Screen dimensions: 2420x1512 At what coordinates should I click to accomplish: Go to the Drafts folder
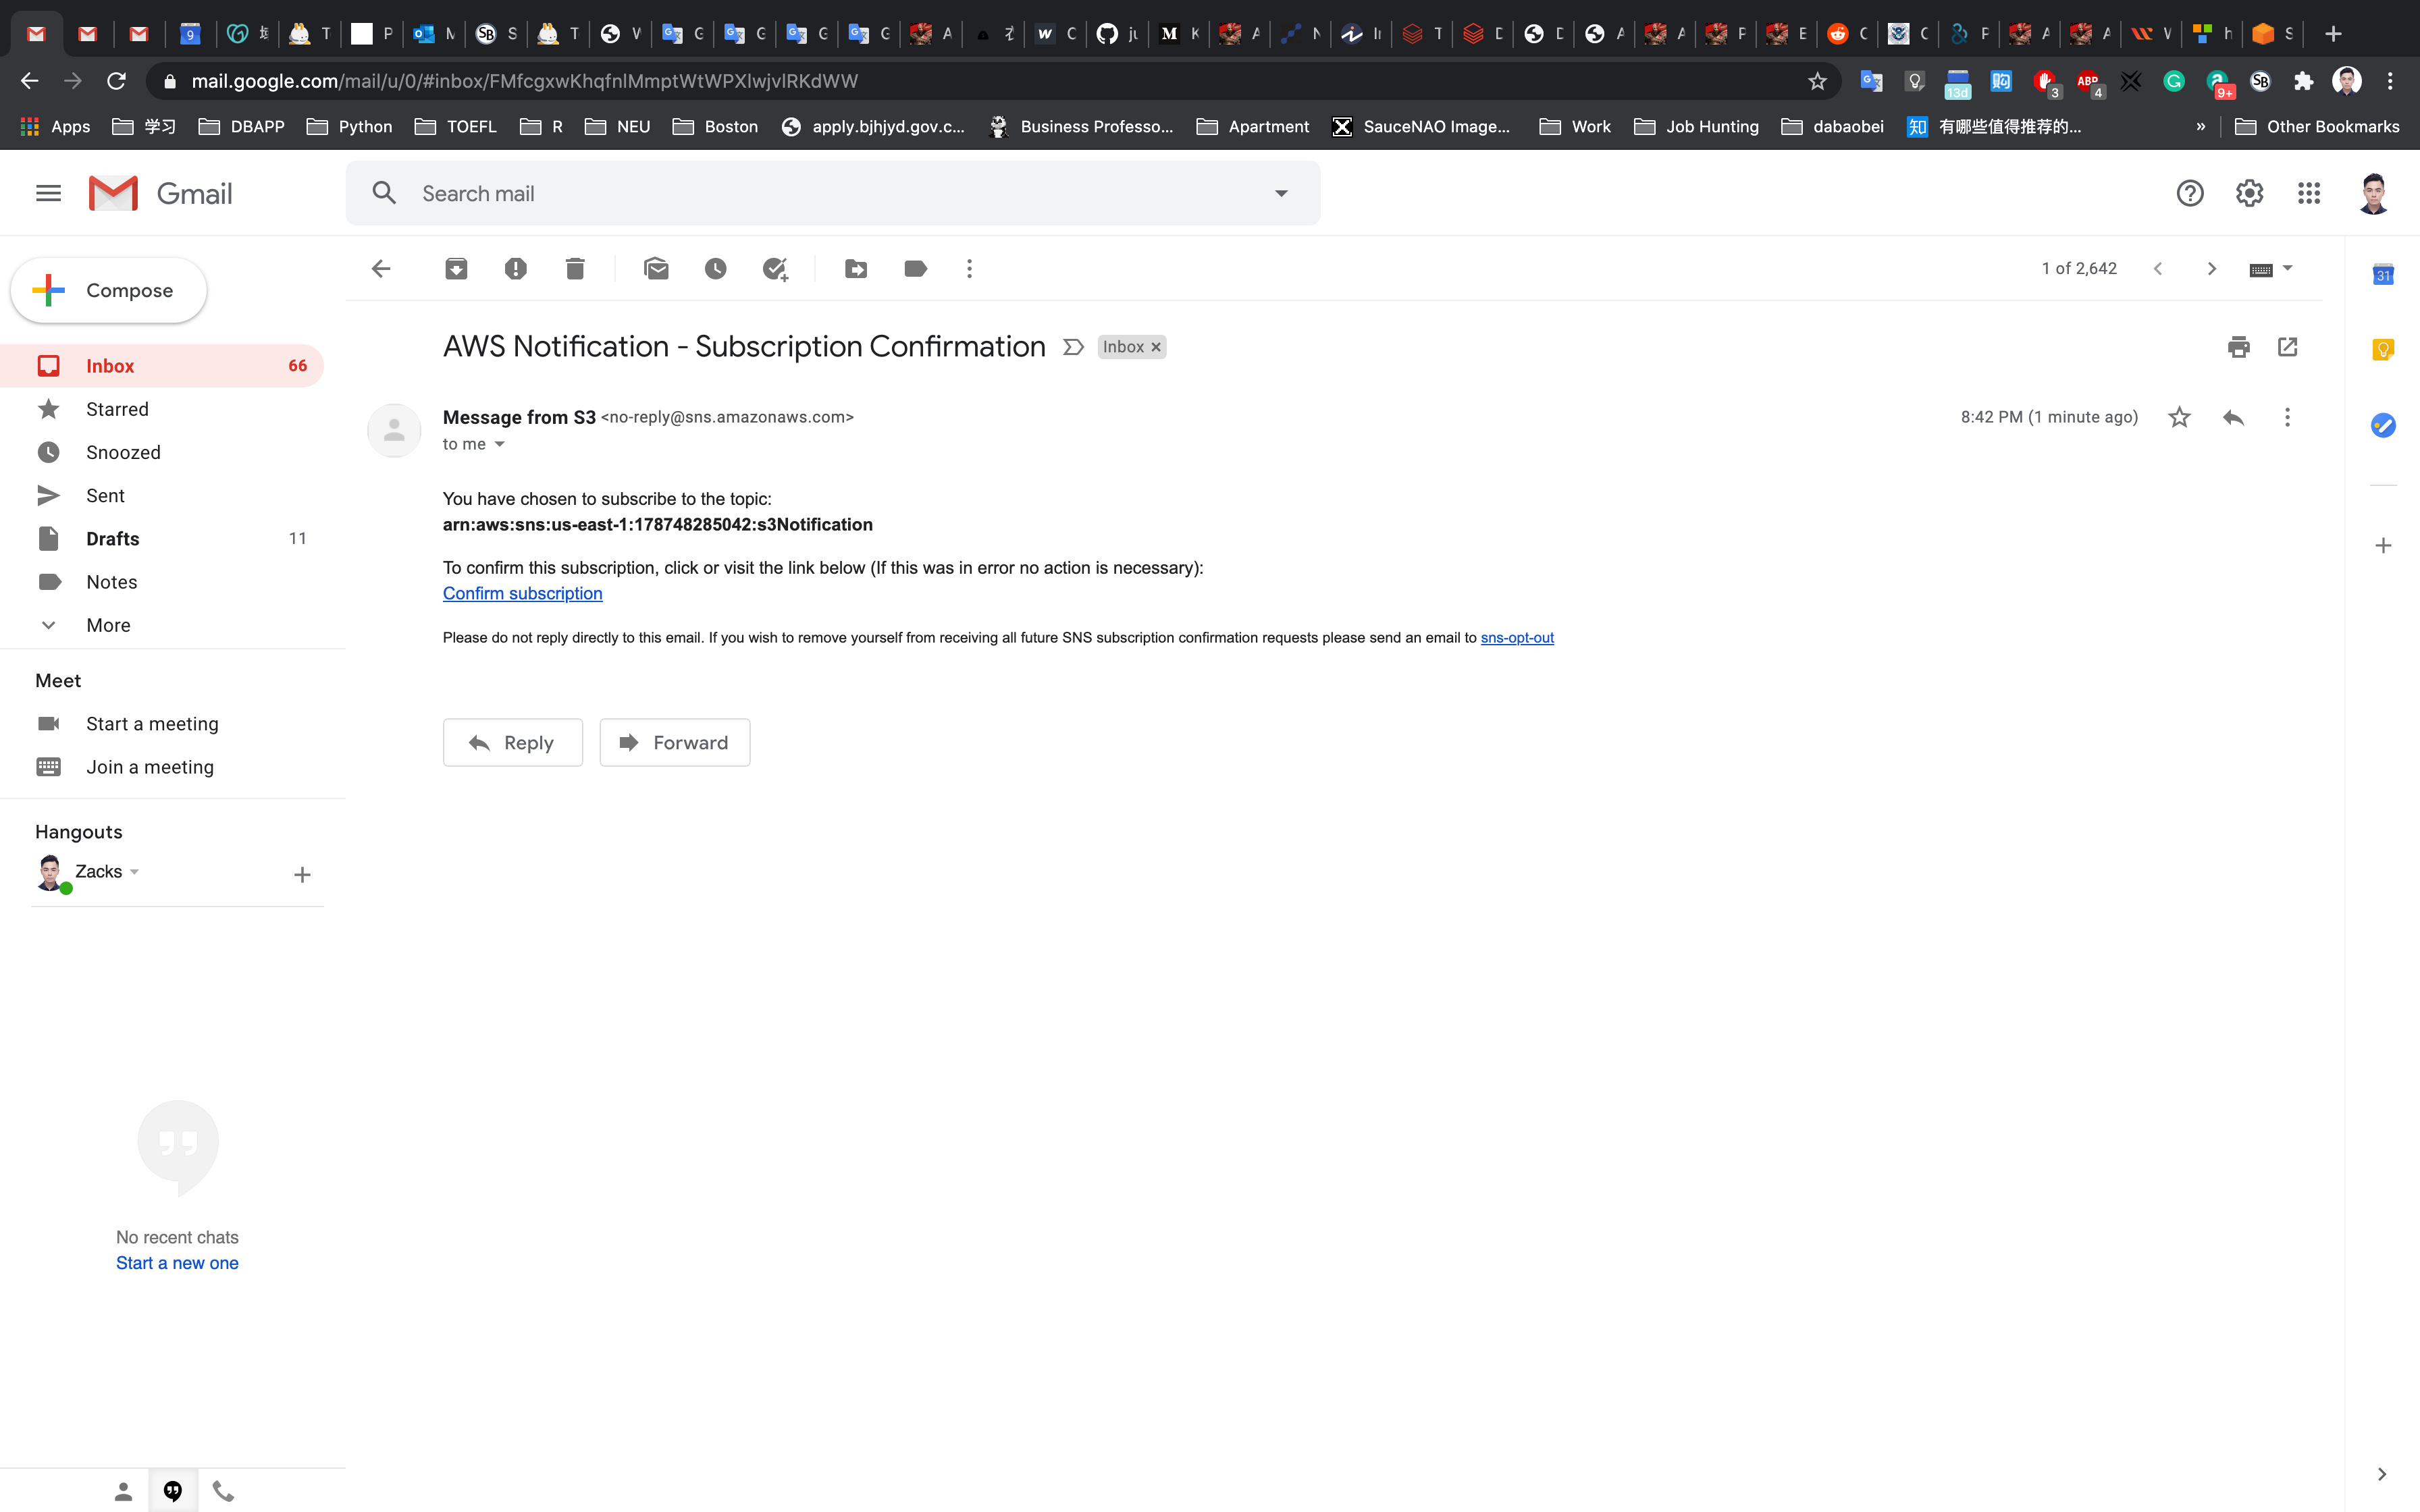[112, 539]
